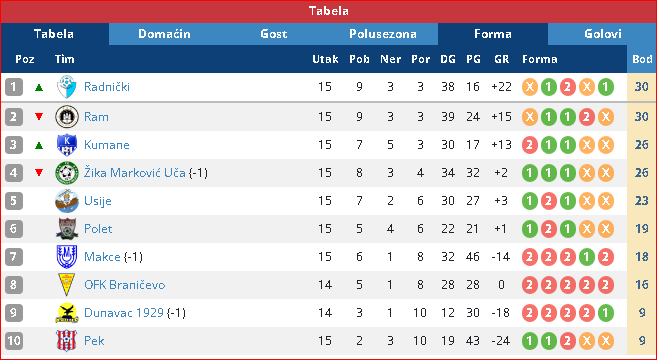
Task: Click the Kumane team badge
Action: click(67, 145)
